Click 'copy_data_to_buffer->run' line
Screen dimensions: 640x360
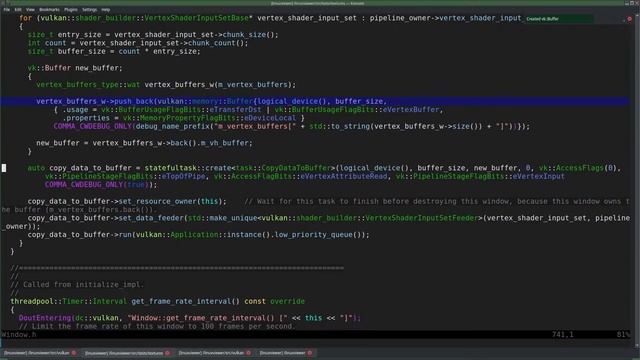coord(198,235)
